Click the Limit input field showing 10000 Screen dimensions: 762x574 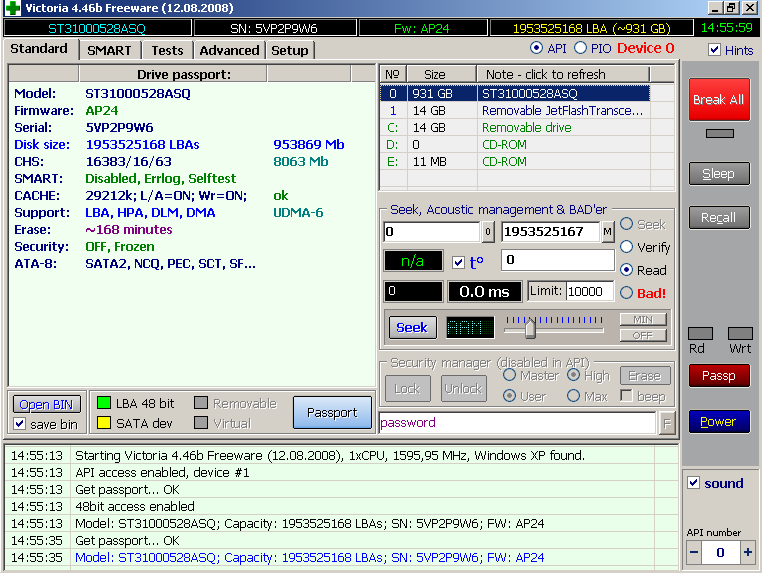tap(589, 291)
